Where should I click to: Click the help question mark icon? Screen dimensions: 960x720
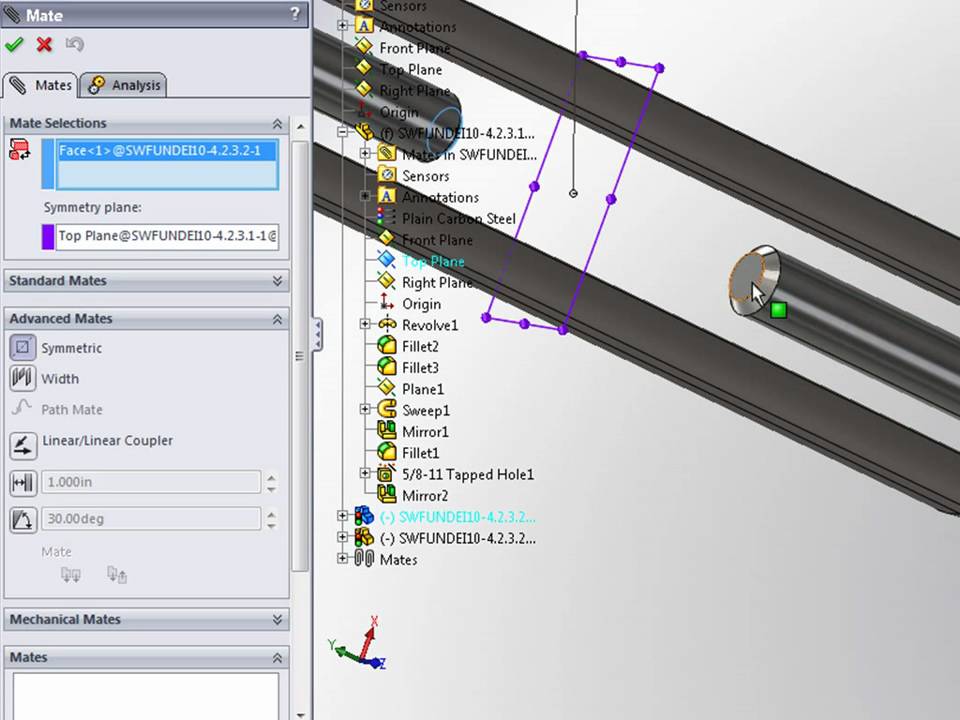coord(295,13)
